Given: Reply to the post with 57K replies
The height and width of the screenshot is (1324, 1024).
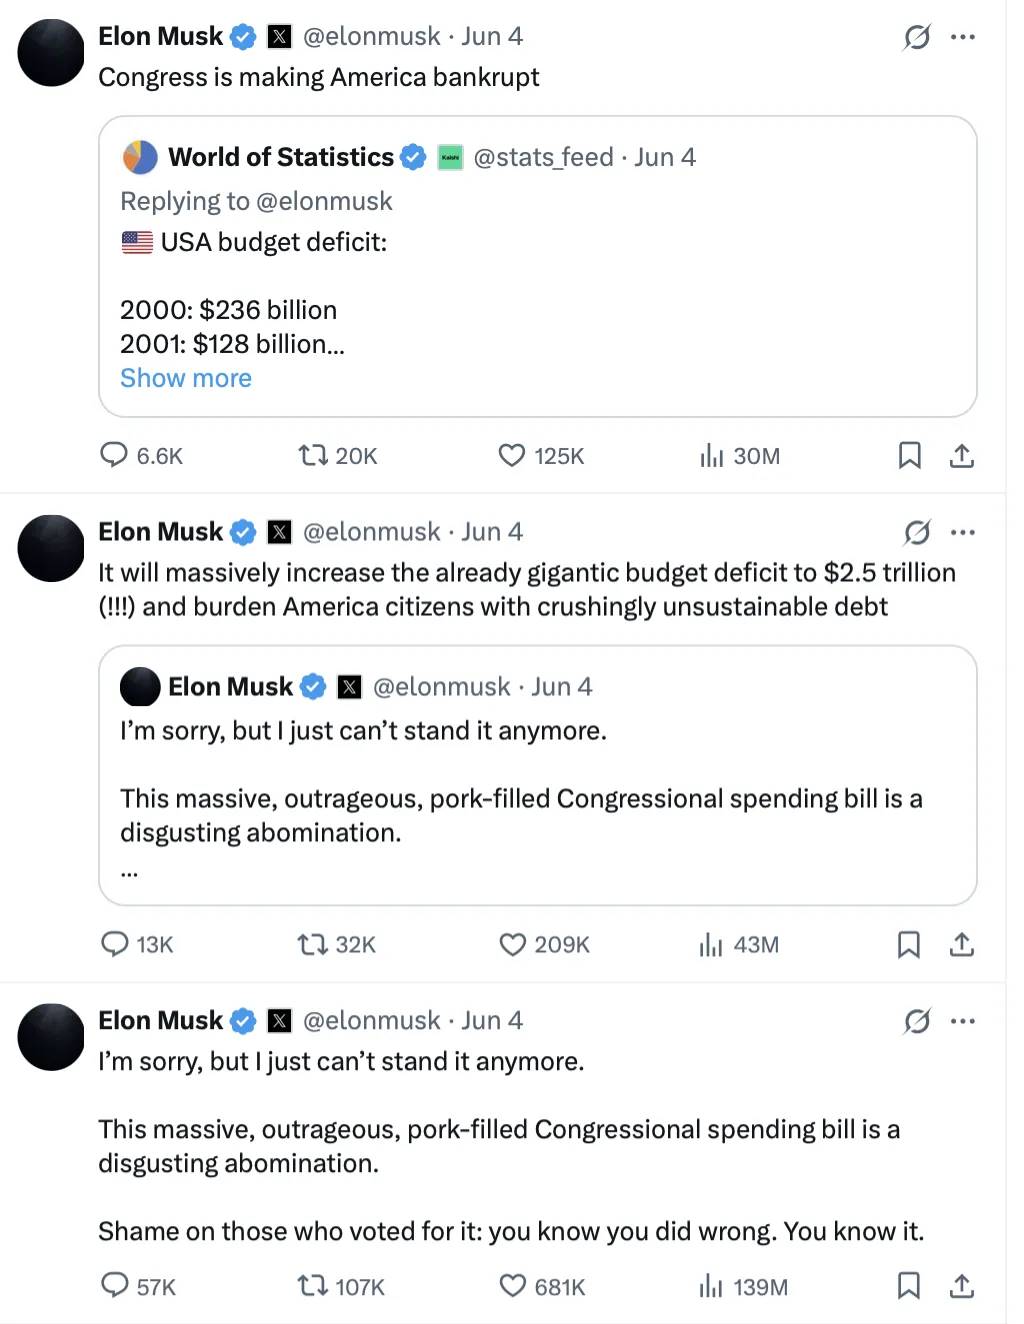Looking at the screenshot, I should pyautogui.click(x=115, y=1285).
